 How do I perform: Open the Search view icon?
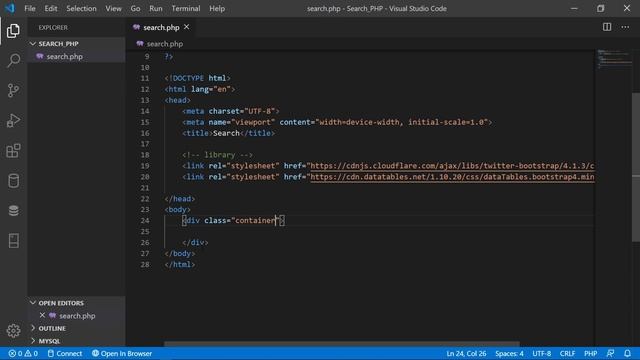click(13, 60)
